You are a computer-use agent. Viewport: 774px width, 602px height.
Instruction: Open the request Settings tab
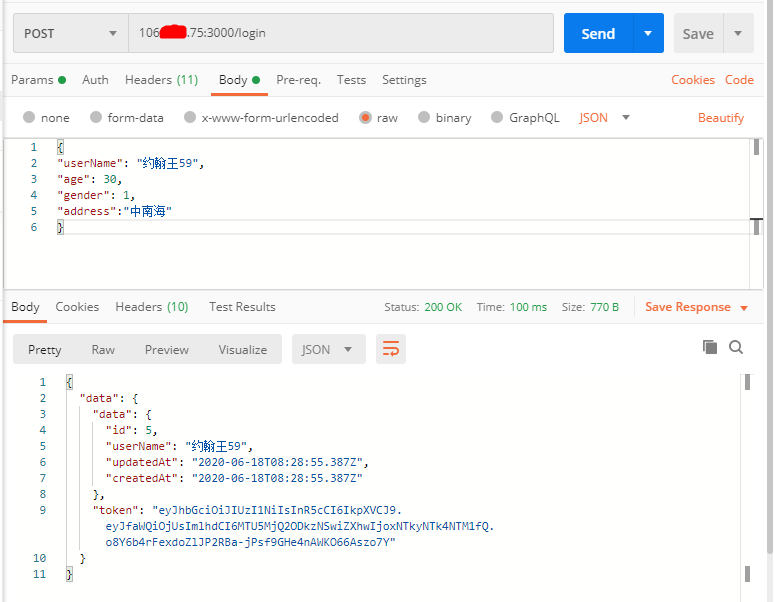[404, 80]
